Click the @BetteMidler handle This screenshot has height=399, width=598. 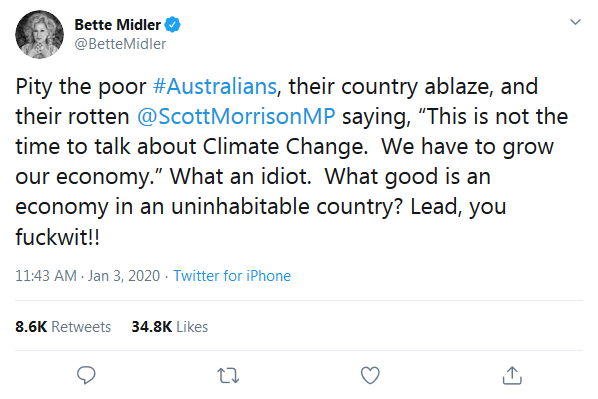coord(120,44)
